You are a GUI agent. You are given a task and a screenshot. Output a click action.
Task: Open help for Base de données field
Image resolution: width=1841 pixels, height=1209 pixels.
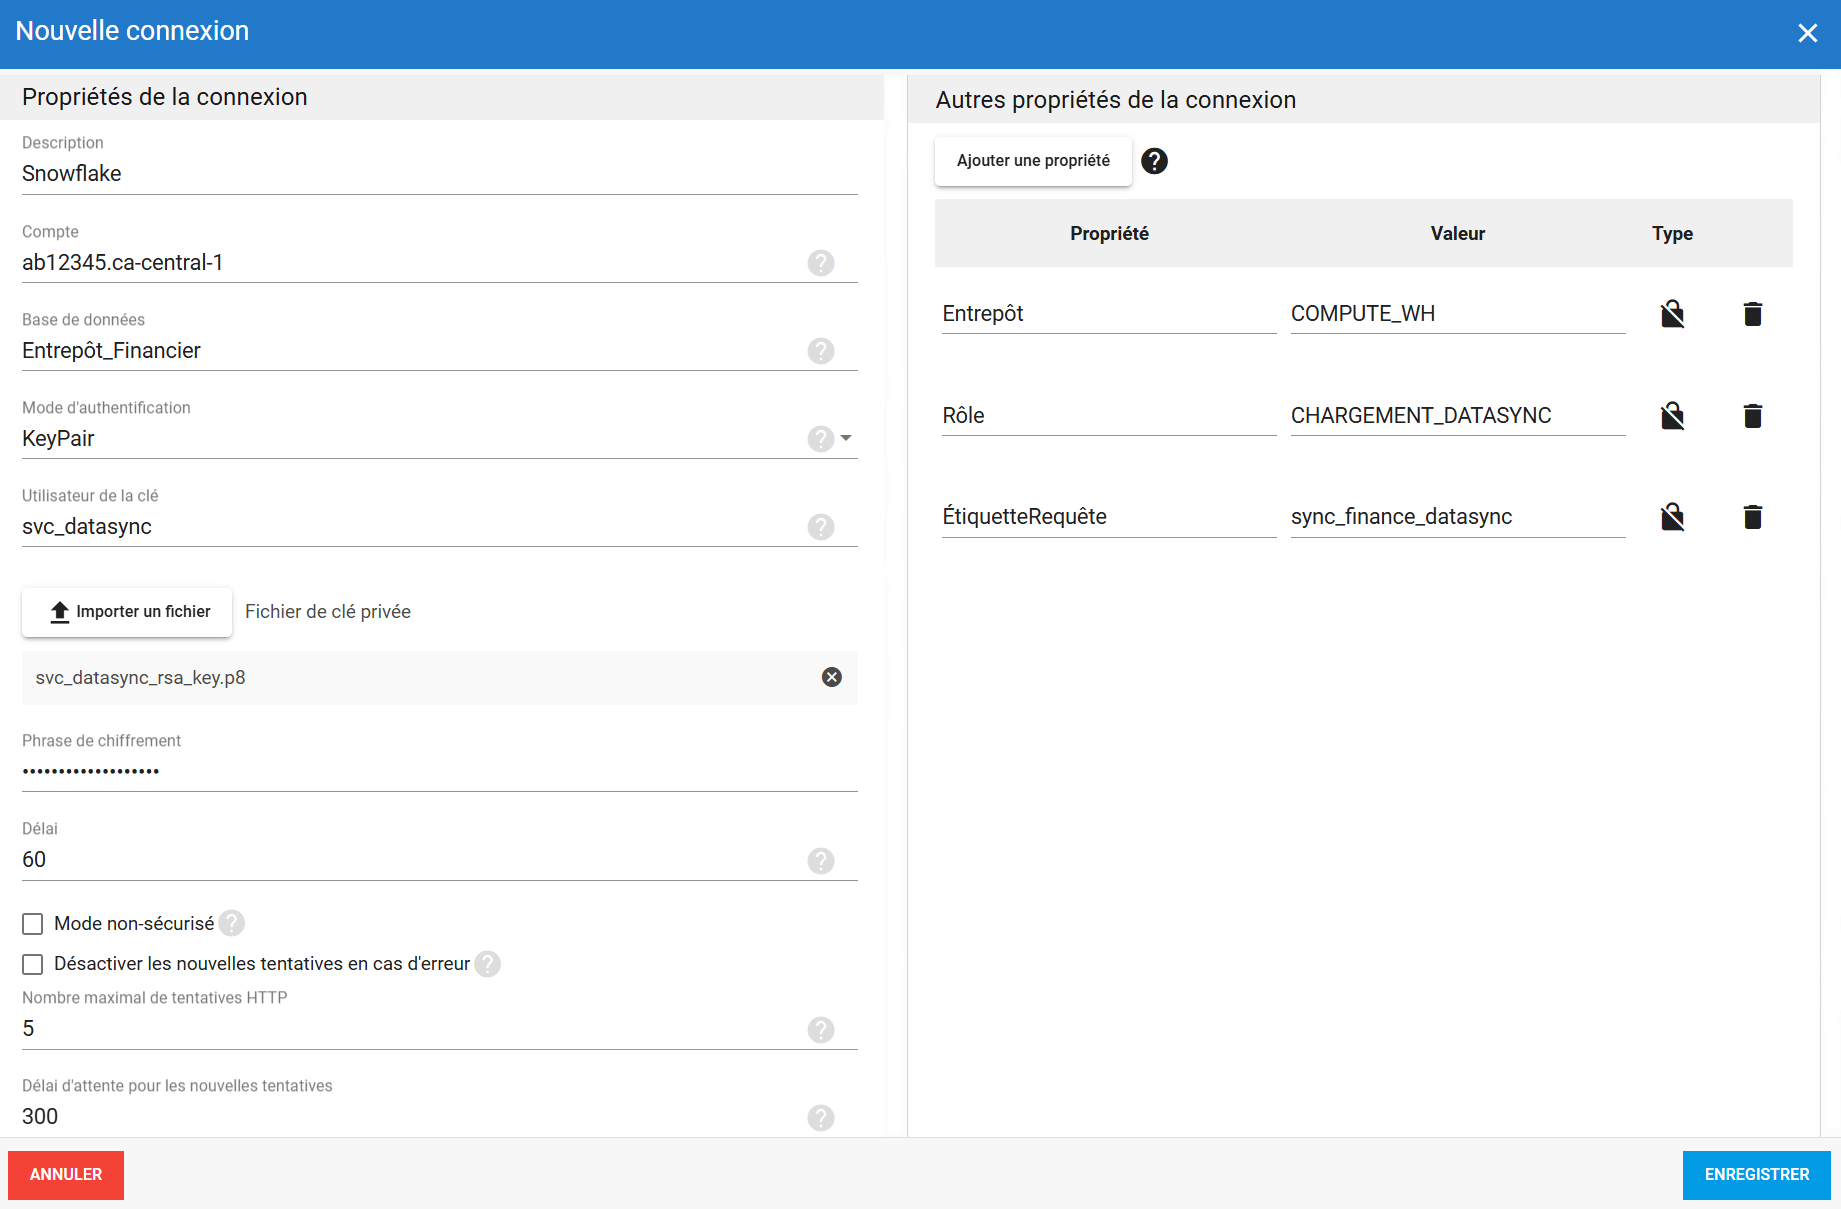(821, 351)
